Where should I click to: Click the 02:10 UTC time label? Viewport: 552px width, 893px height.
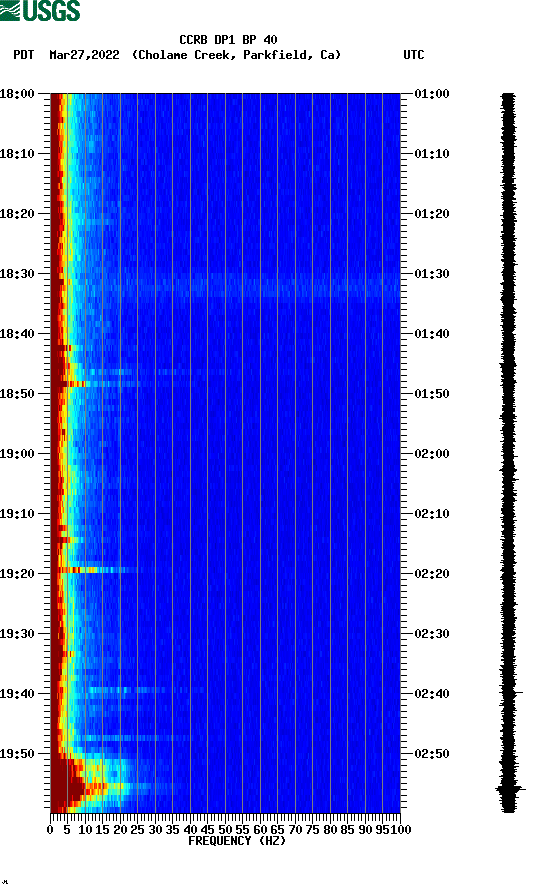(432, 514)
